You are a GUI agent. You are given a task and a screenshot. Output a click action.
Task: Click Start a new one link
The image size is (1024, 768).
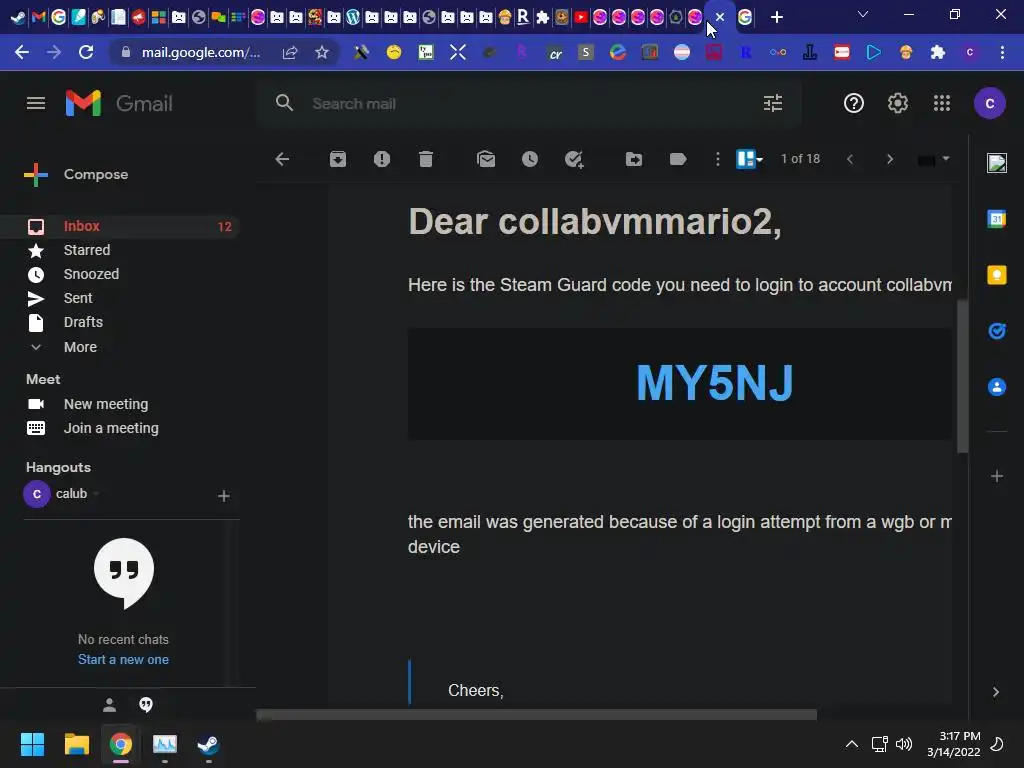123,660
